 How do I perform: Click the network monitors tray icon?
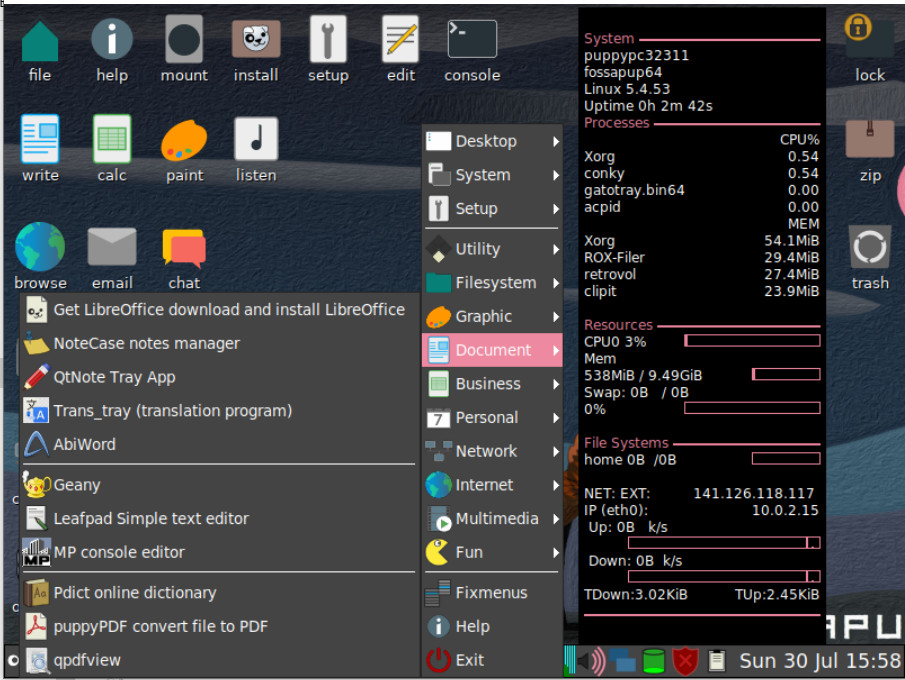[622, 661]
